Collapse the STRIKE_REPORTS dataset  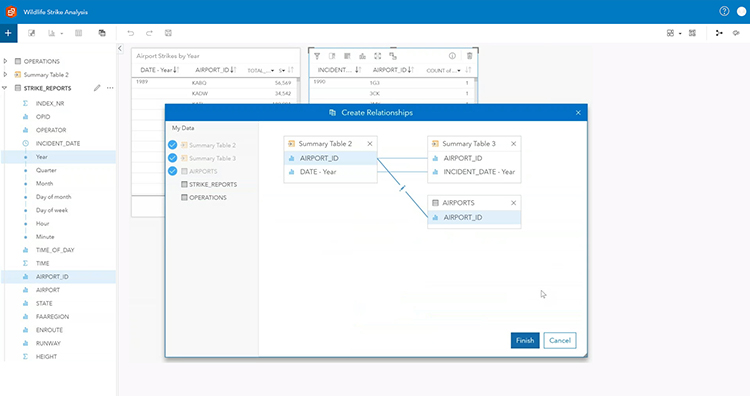pyautogui.click(x=5, y=88)
